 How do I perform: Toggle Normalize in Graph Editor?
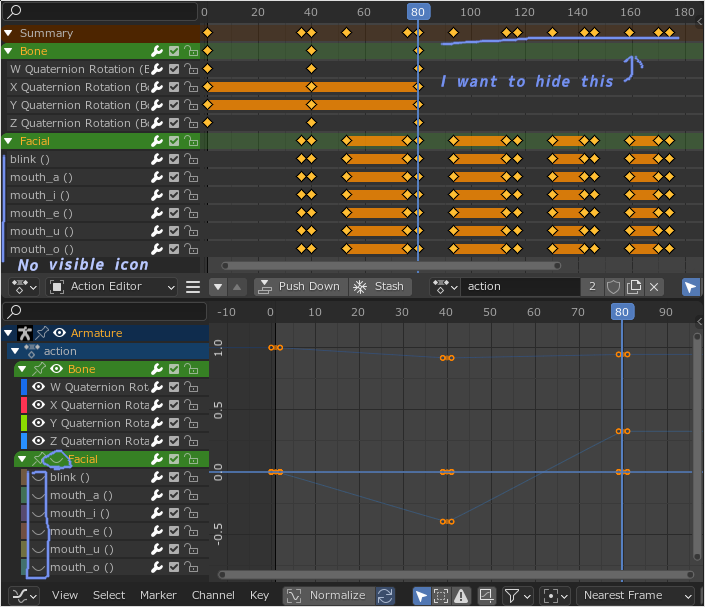328,595
